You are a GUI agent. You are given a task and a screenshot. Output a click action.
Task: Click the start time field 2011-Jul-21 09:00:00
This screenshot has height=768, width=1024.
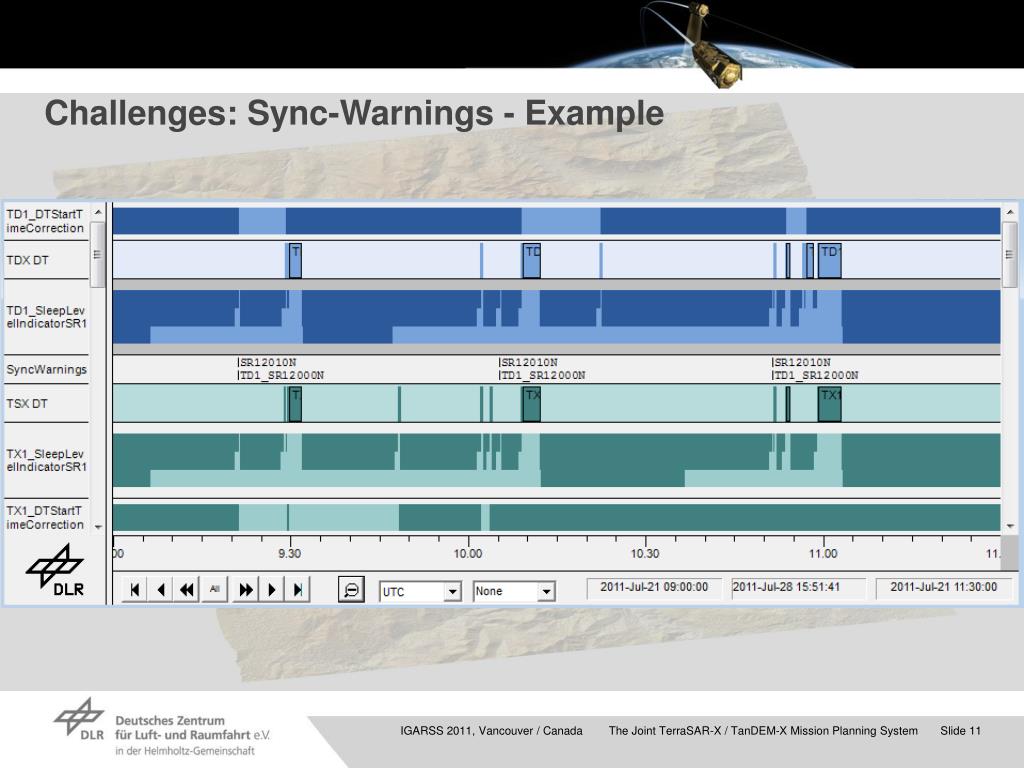coord(654,587)
